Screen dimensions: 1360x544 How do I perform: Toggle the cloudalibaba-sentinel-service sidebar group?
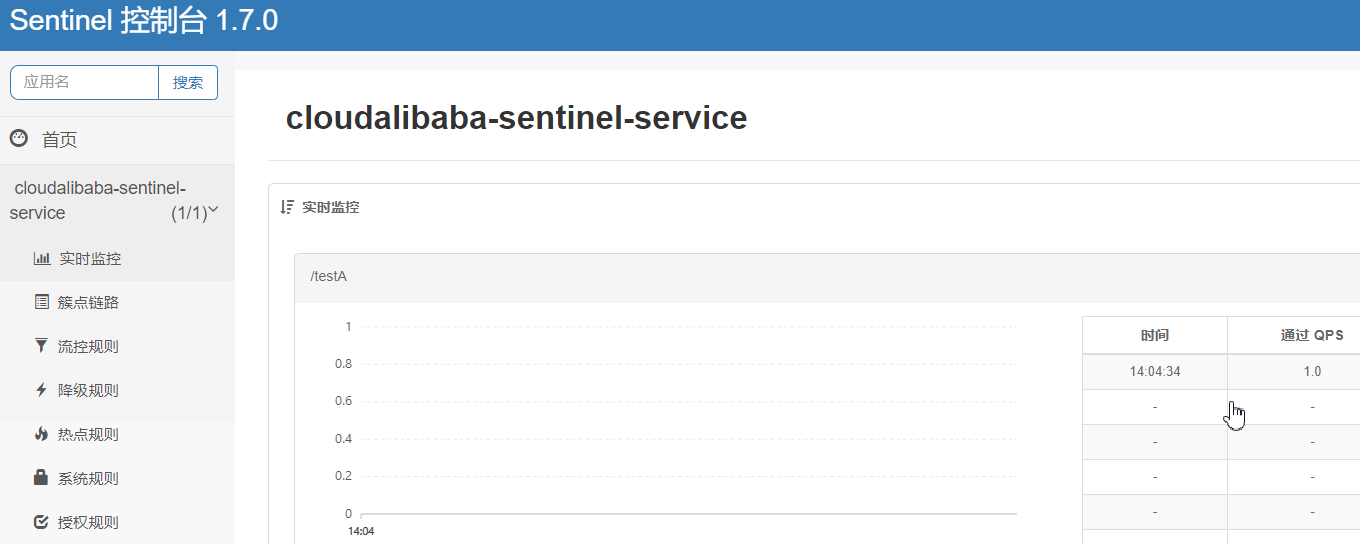(100, 200)
